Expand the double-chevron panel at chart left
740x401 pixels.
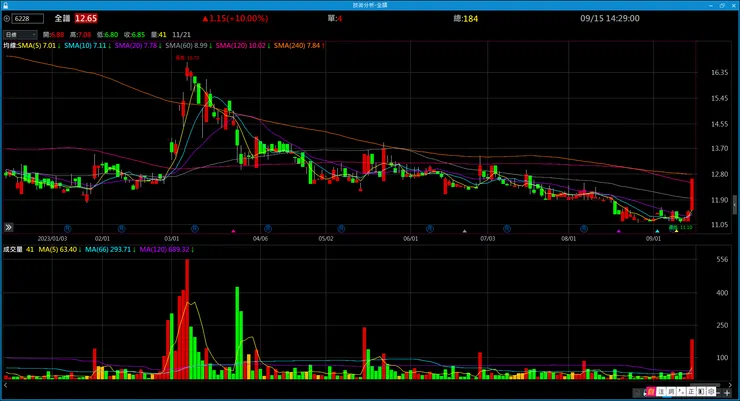click(x=8, y=227)
